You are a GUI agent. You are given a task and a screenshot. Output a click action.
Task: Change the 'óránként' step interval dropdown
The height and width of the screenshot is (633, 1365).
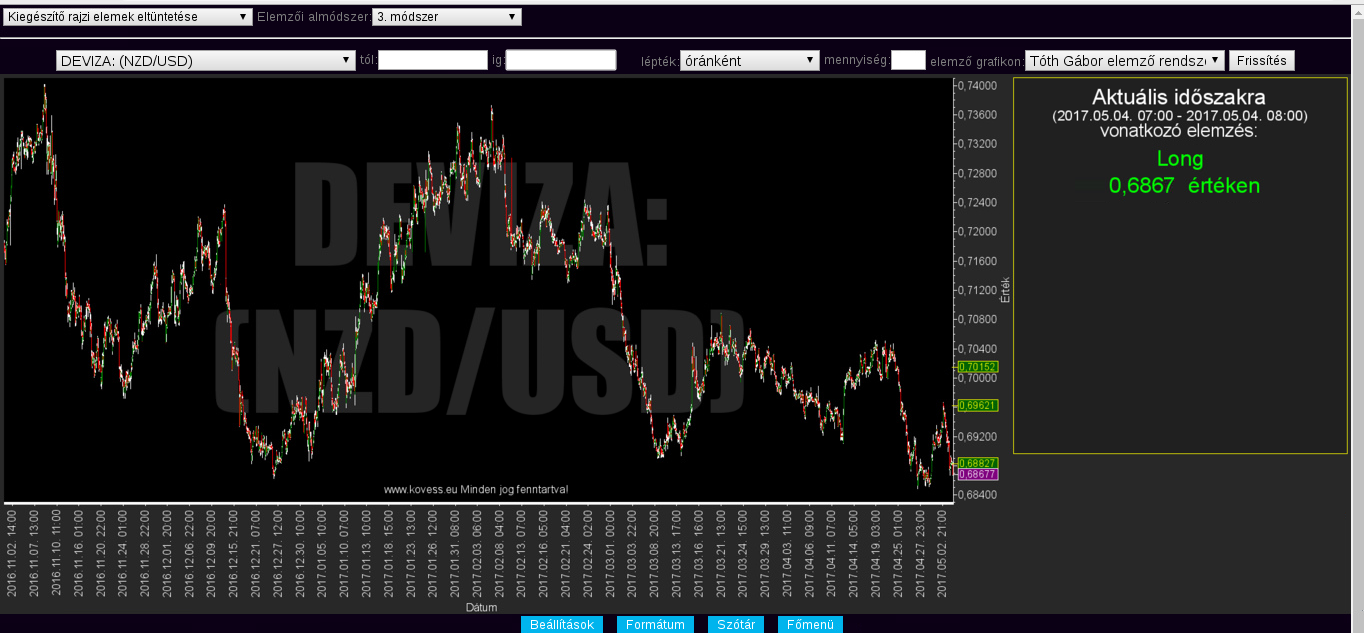(749, 61)
